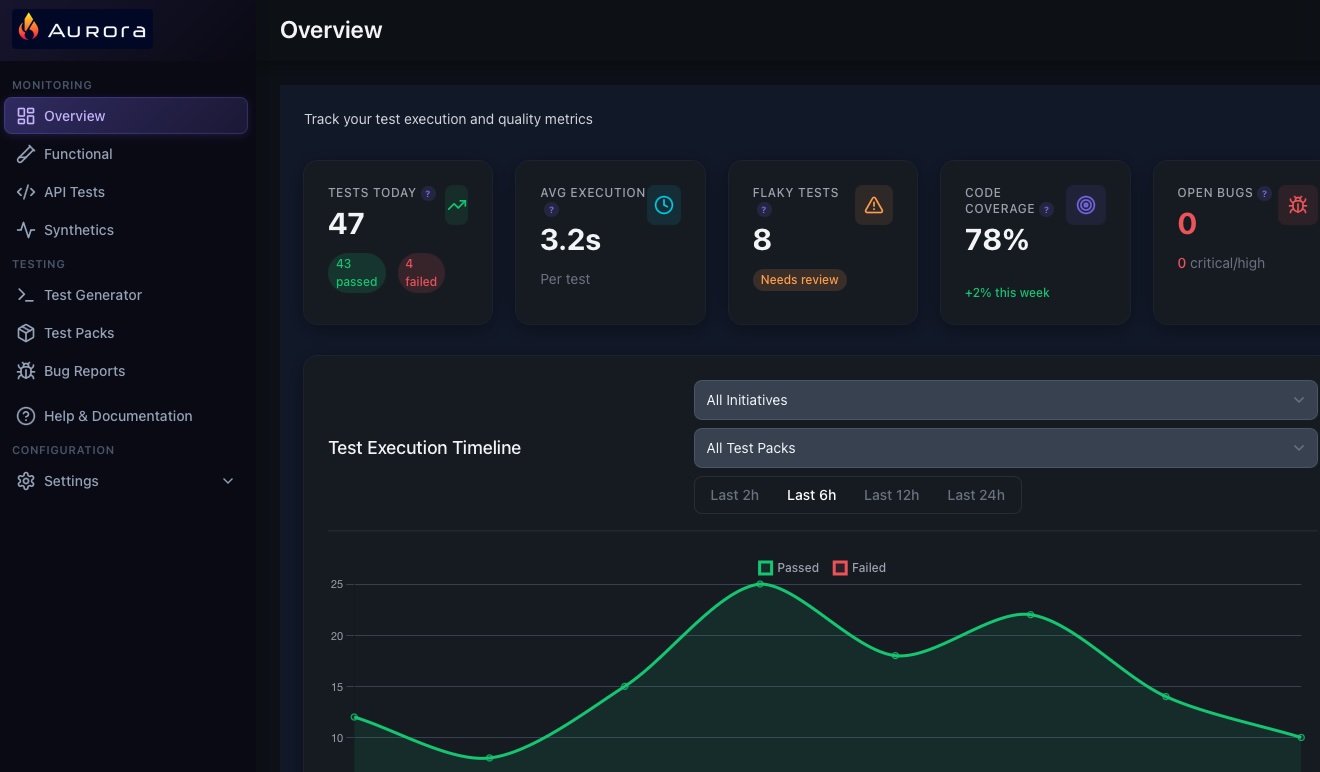
Task: Click the help tooltip icon beside Code Coverage
Action: [1046, 209]
